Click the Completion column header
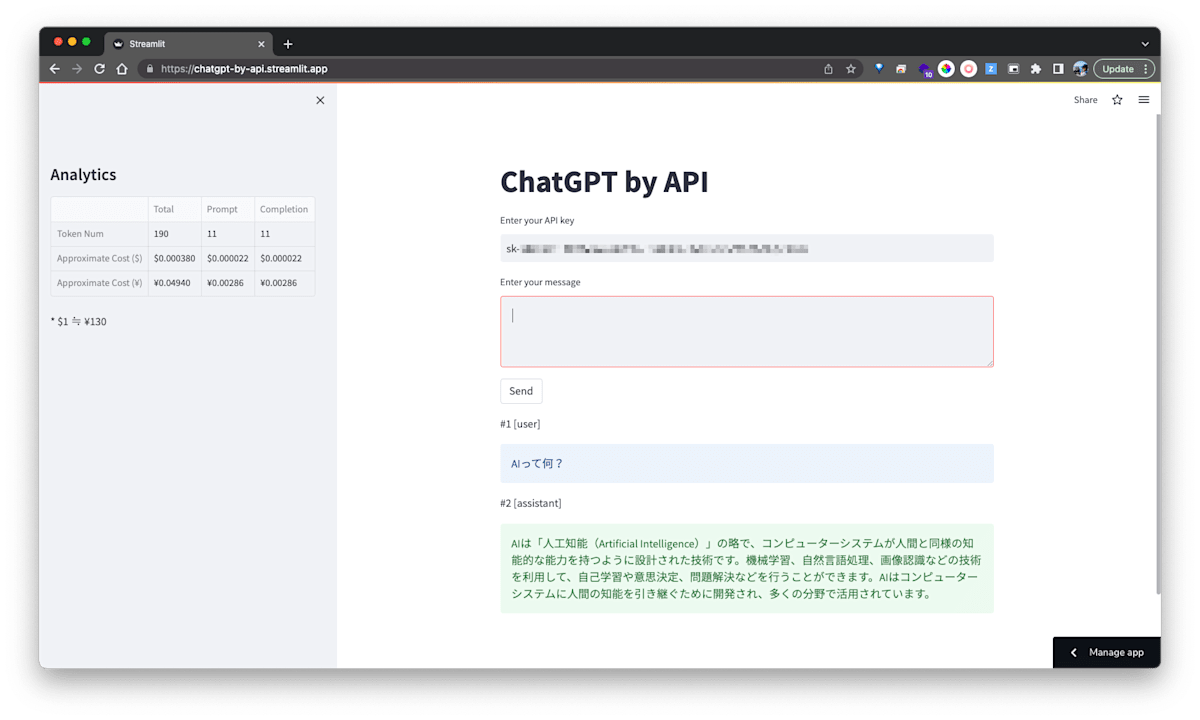The width and height of the screenshot is (1200, 720). click(285, 209)
